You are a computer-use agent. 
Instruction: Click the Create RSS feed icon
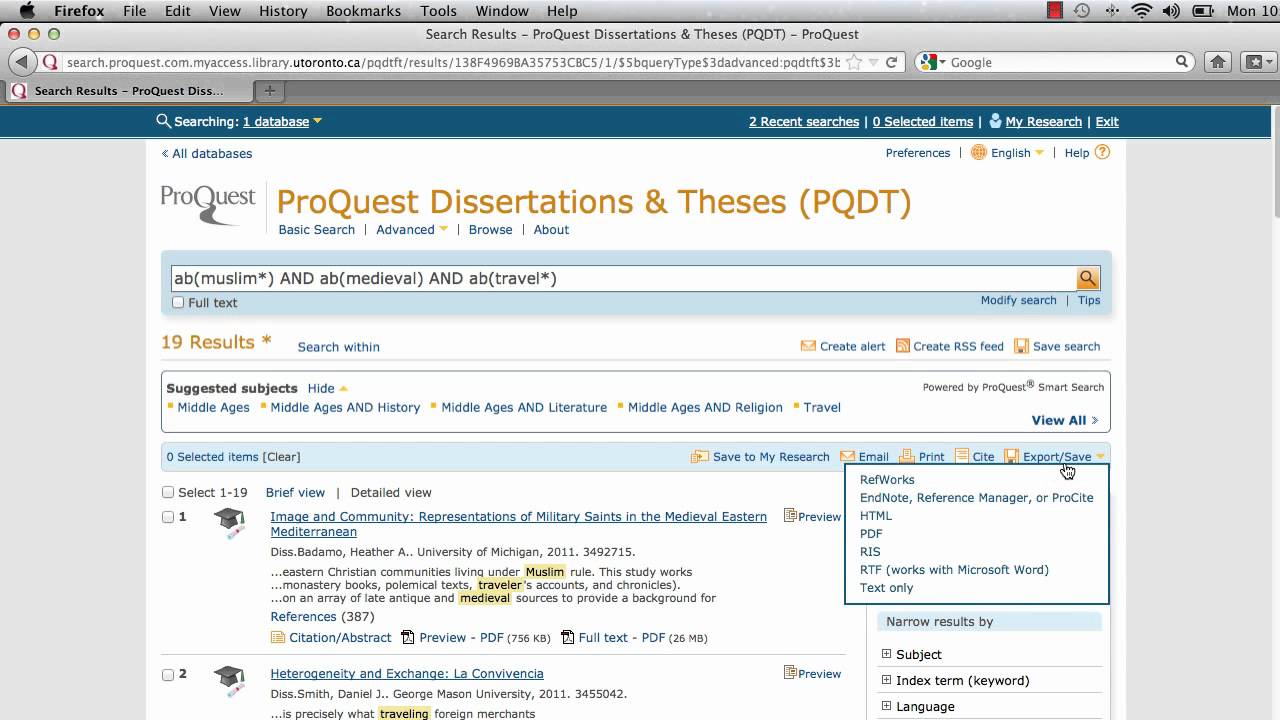click(902, 346)
